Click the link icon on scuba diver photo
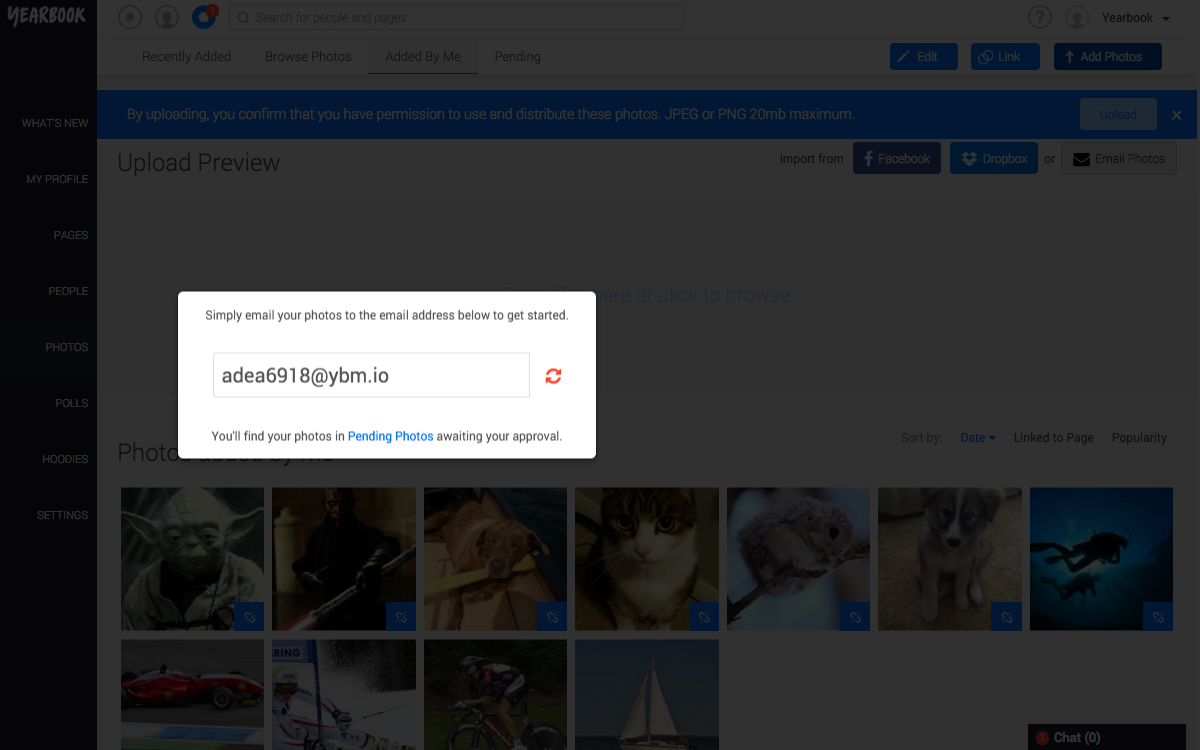 click(x=1159, y=617)
